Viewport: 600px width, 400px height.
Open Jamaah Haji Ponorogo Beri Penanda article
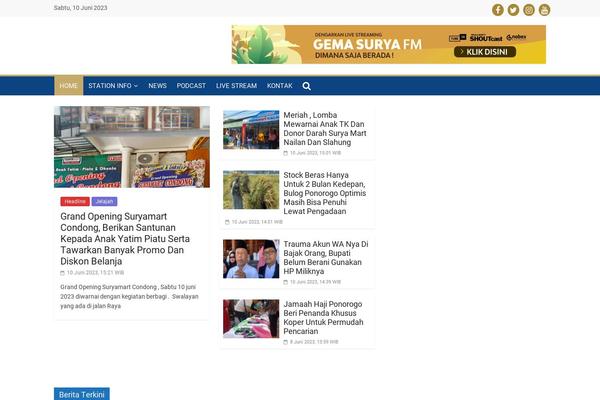click(x=323, y=318)
